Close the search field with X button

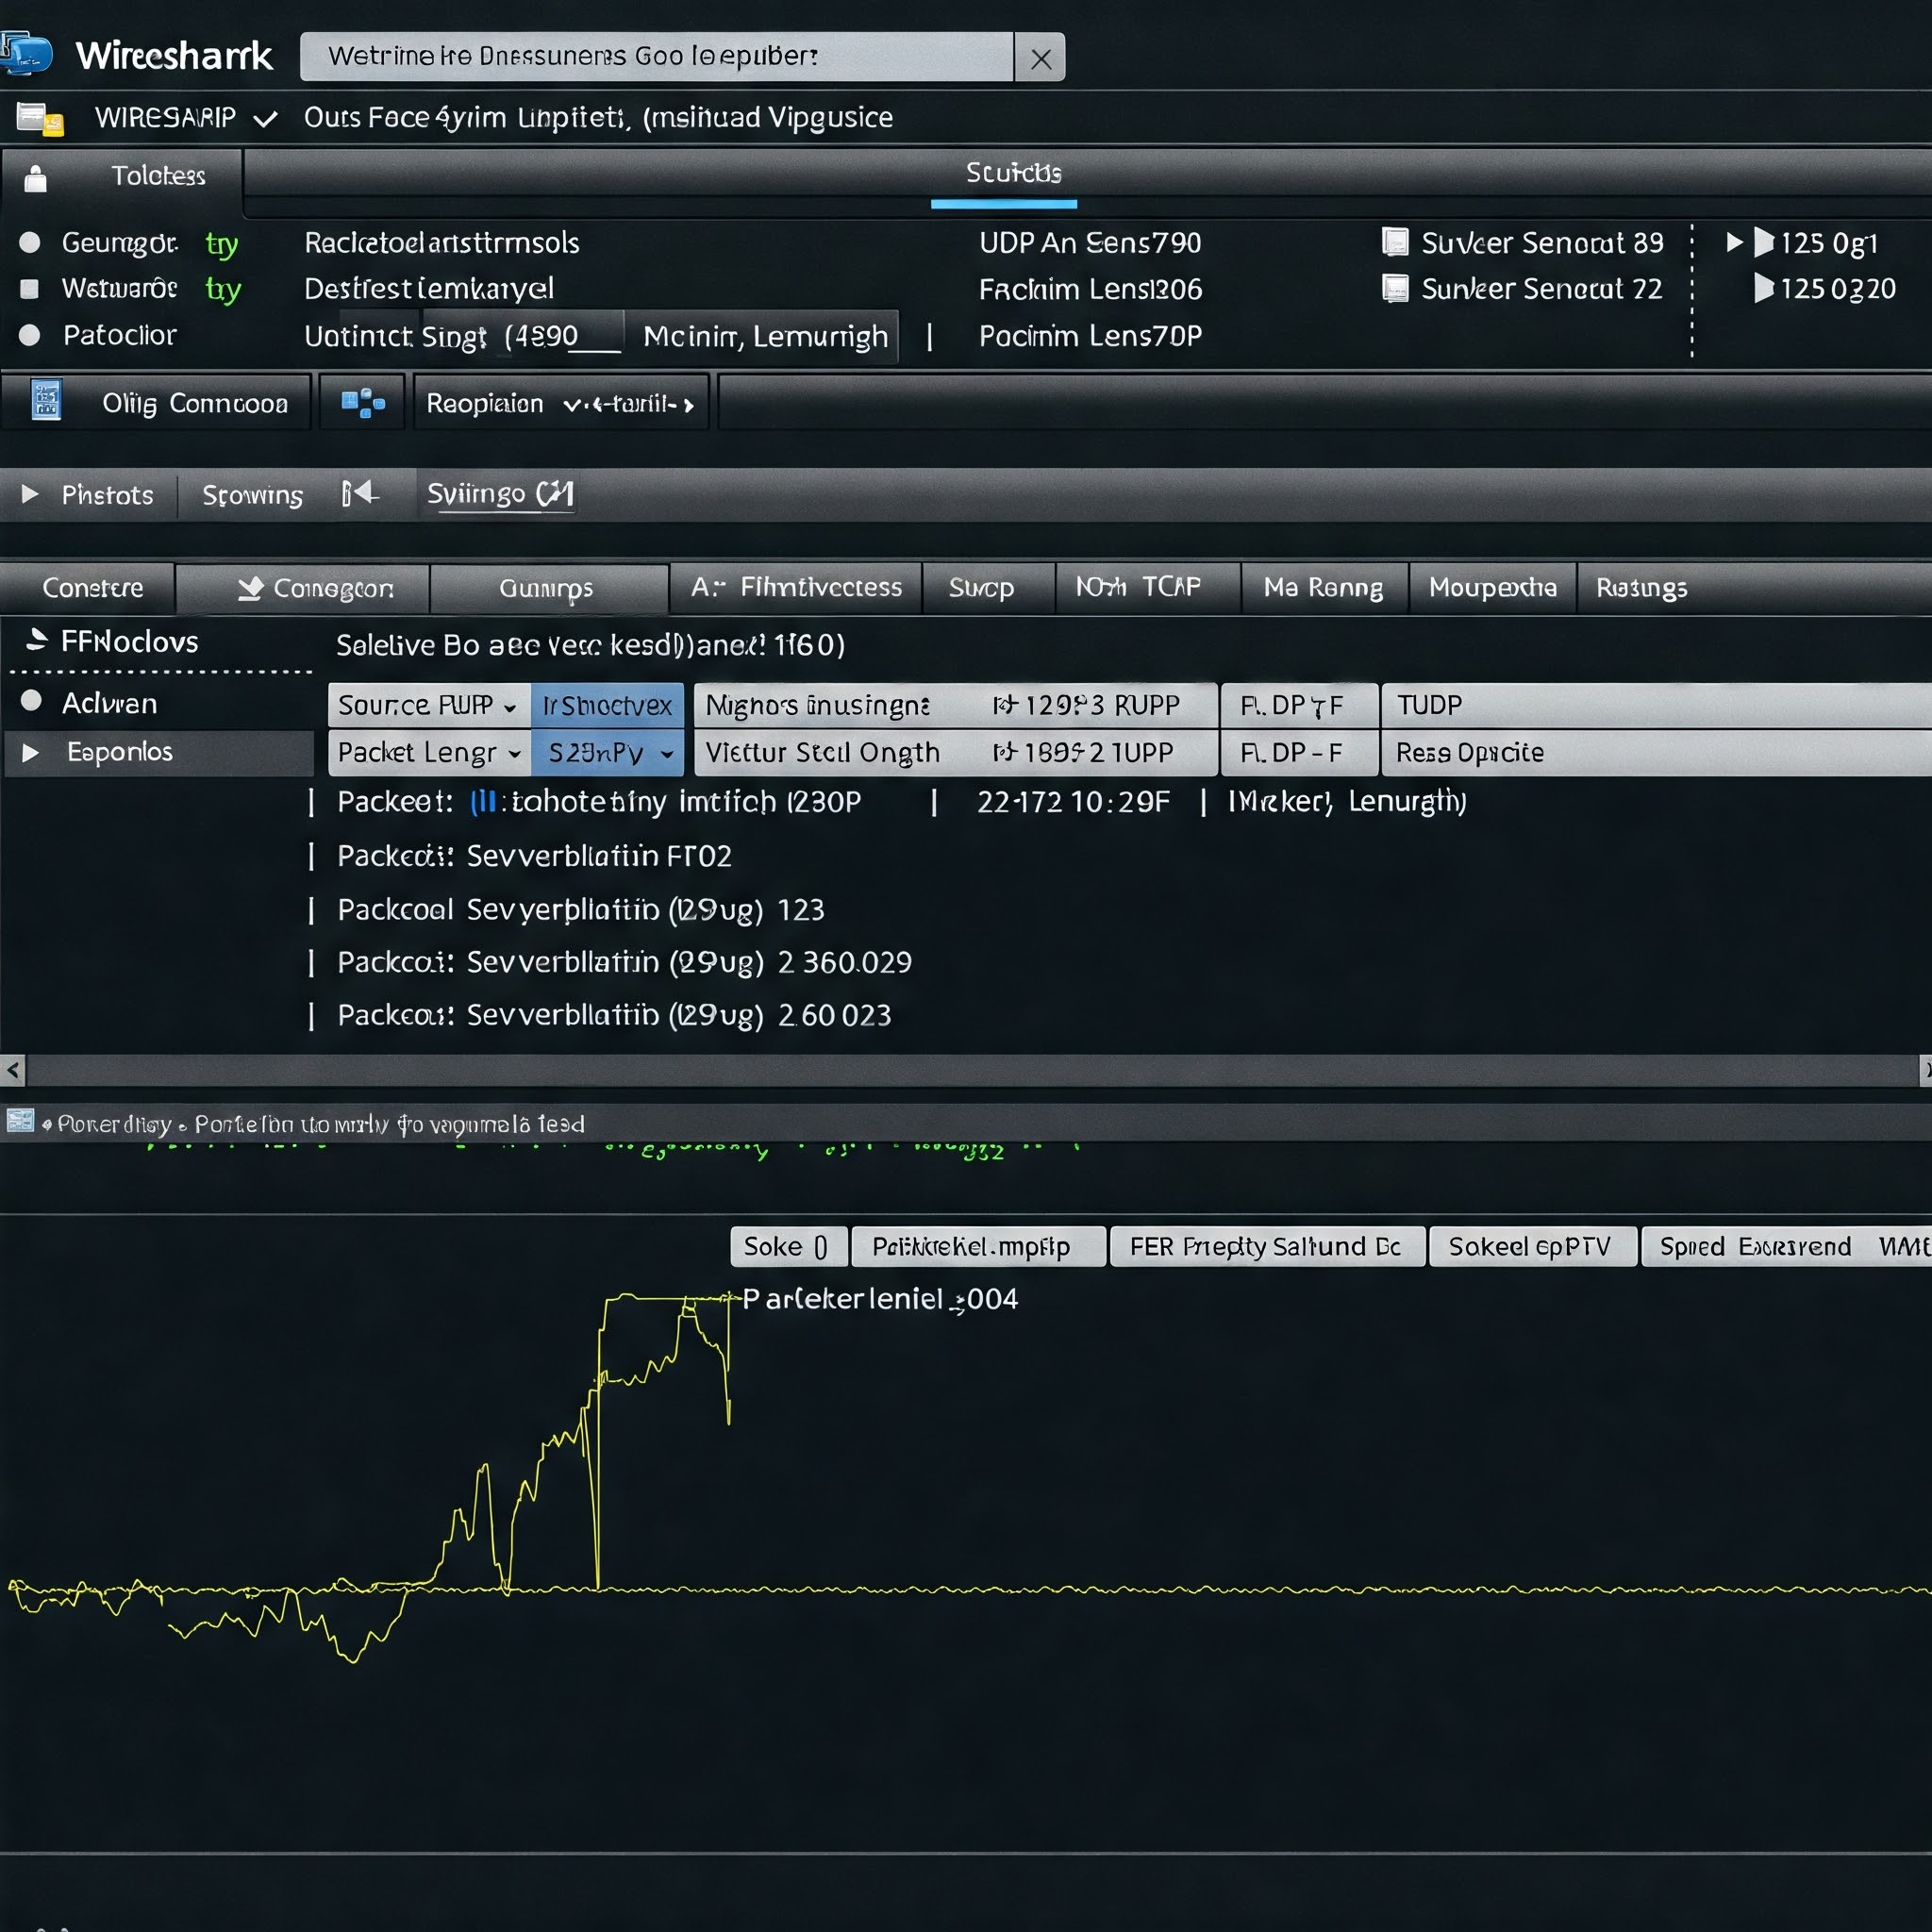[1040, 58]
